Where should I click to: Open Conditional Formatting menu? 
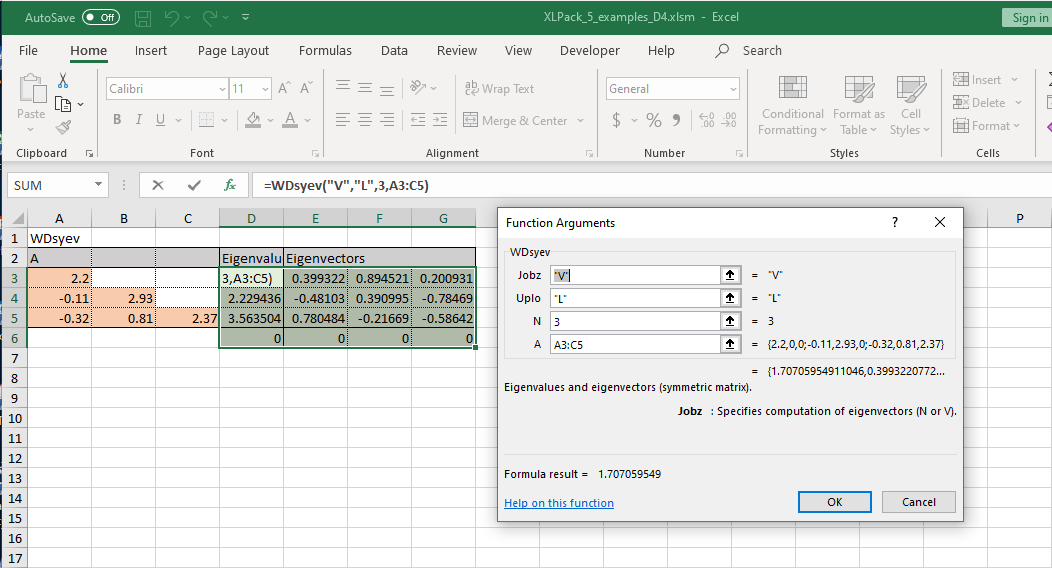(x=792, y=105)
